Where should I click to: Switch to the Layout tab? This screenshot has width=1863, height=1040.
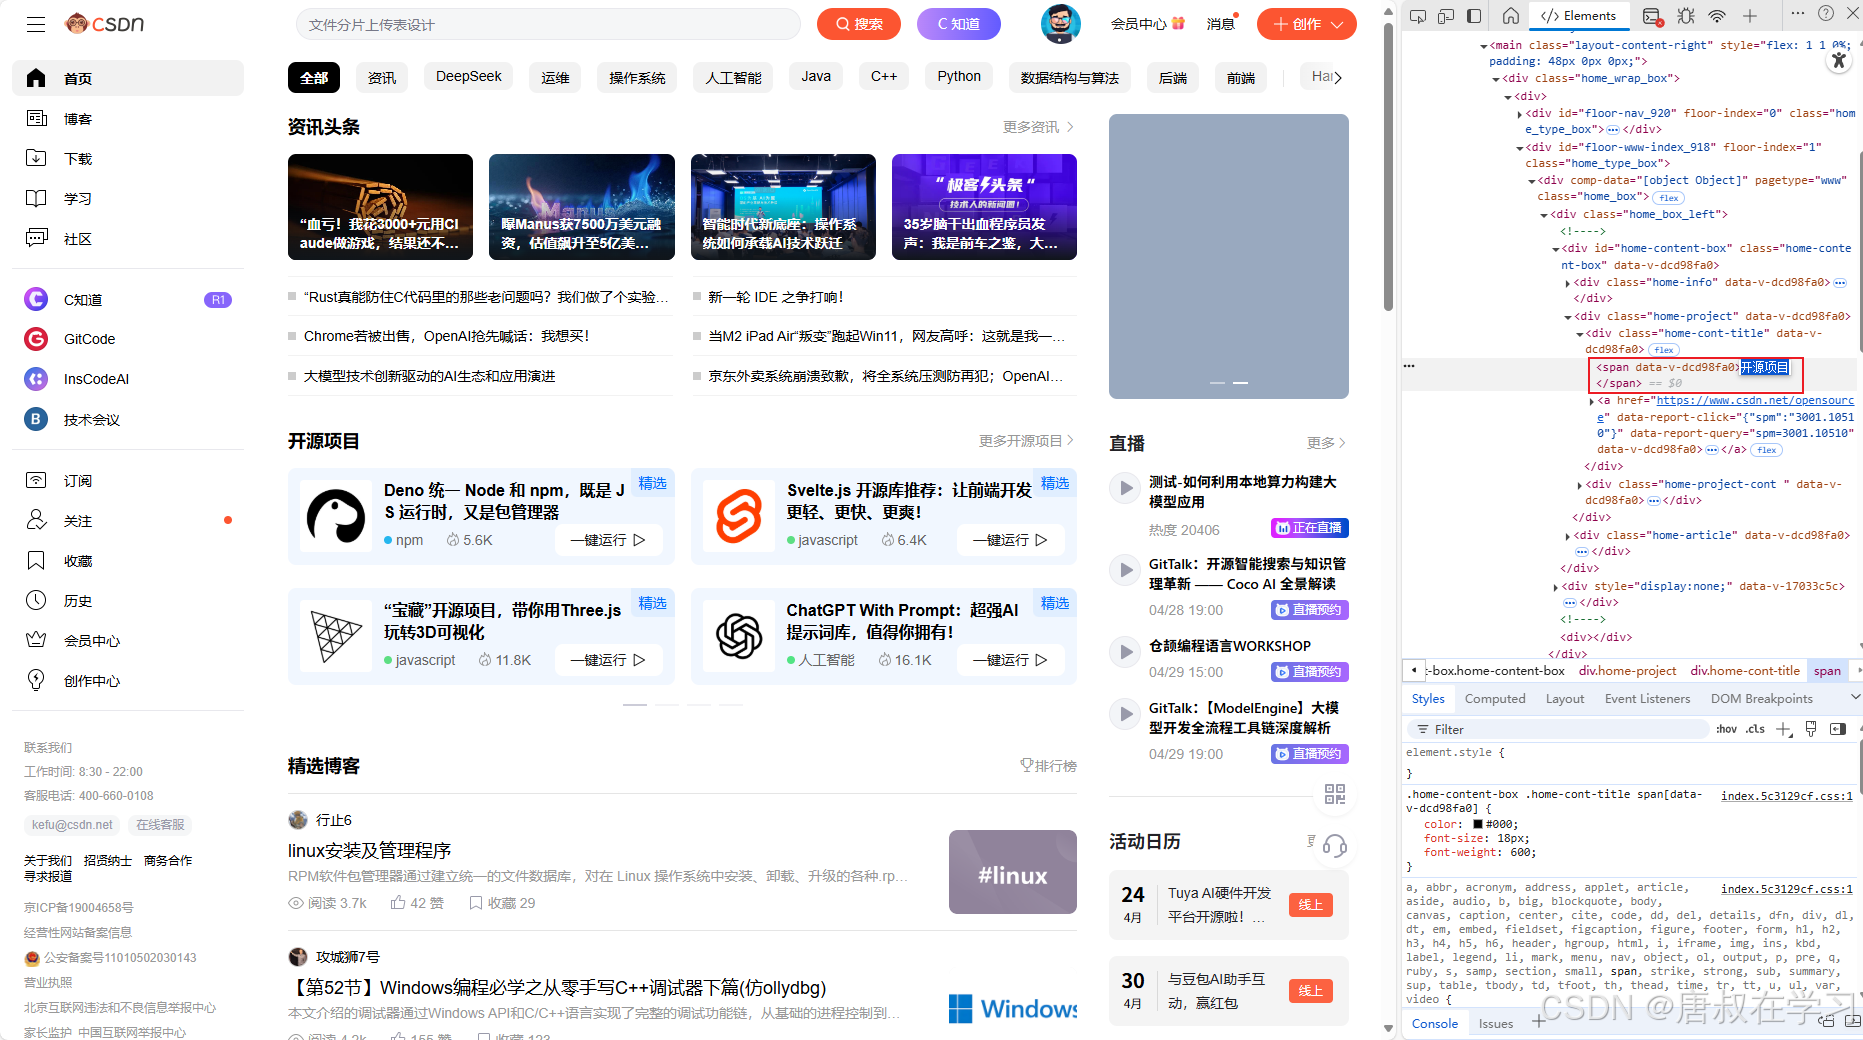(1565, 698)
